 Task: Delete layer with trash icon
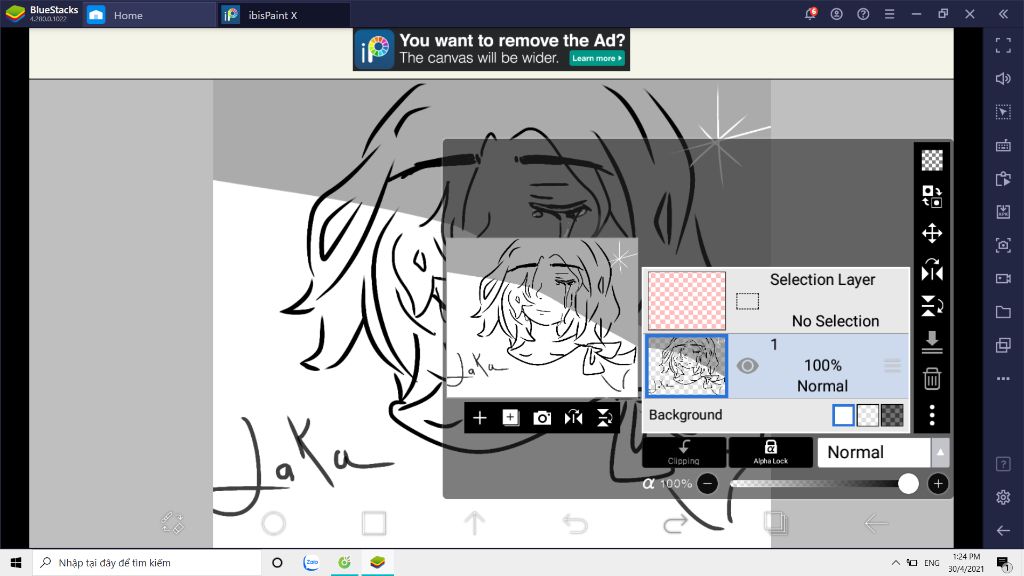(x=932, y=378)
